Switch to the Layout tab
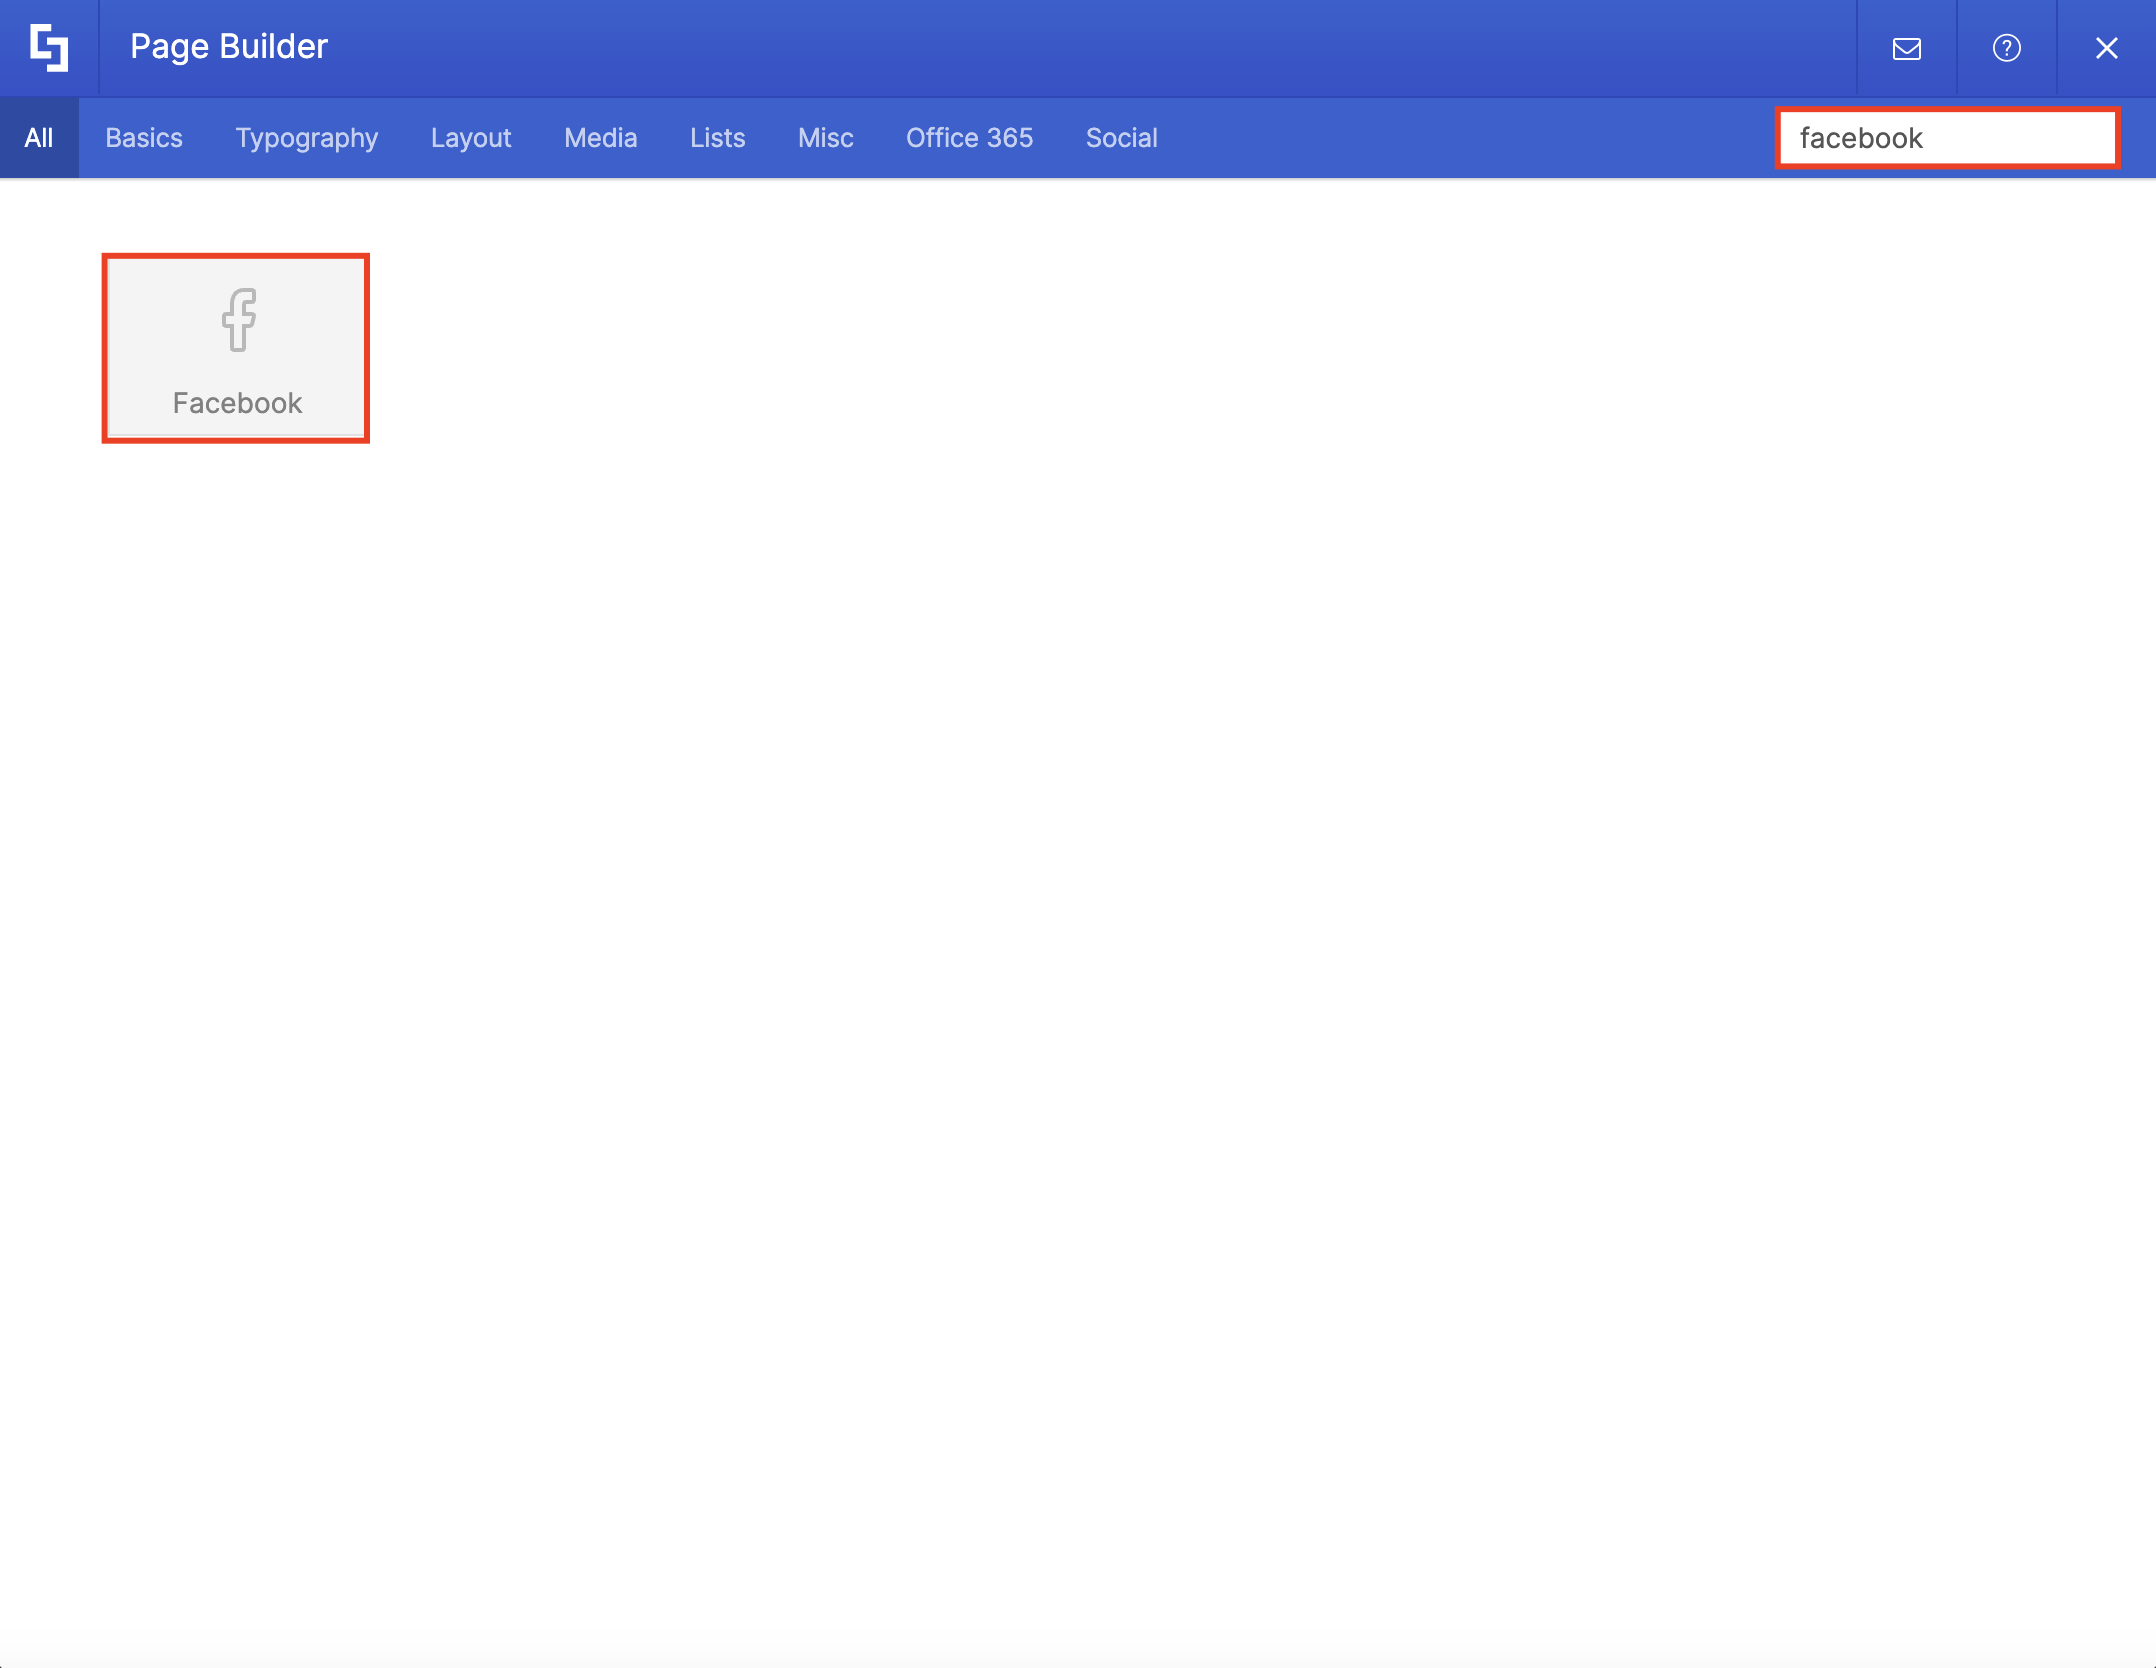Image resolution: width=2156 pixels, height=1668 pixels. 471,137
